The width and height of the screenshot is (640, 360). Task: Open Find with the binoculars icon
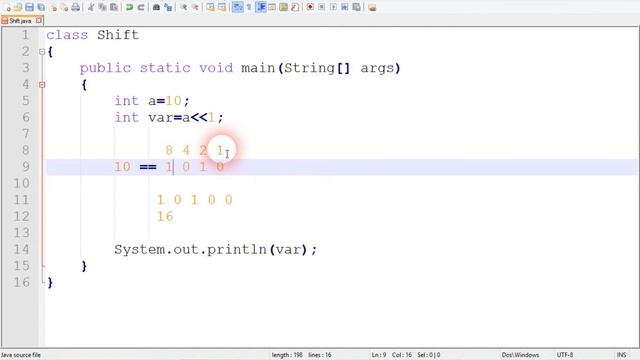click(156, 7)
